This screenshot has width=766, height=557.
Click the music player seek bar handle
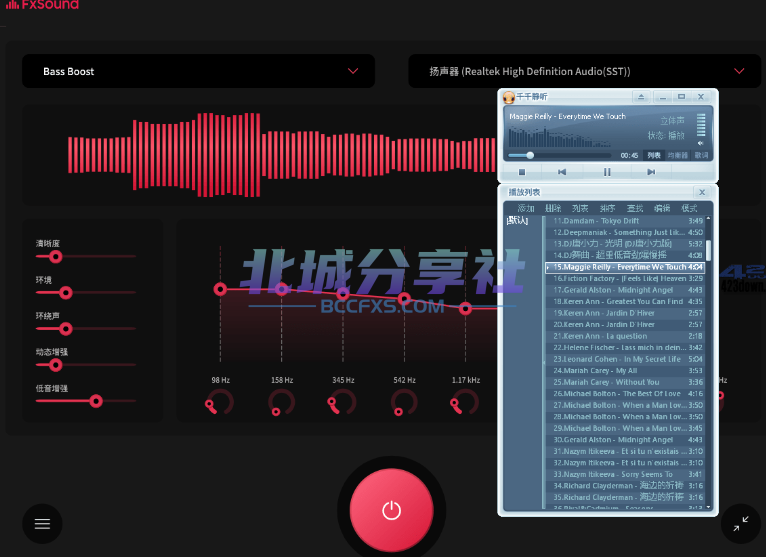tap(530, 155)
